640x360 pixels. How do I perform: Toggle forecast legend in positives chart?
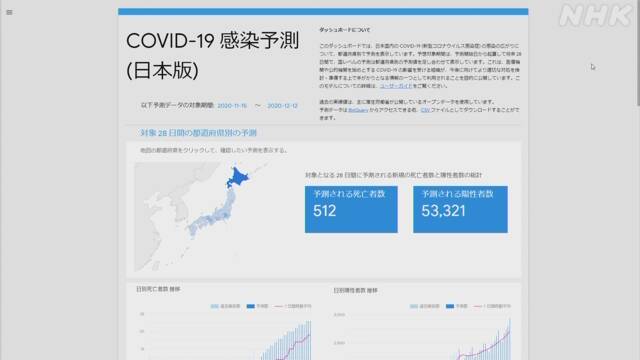point(456,306)
